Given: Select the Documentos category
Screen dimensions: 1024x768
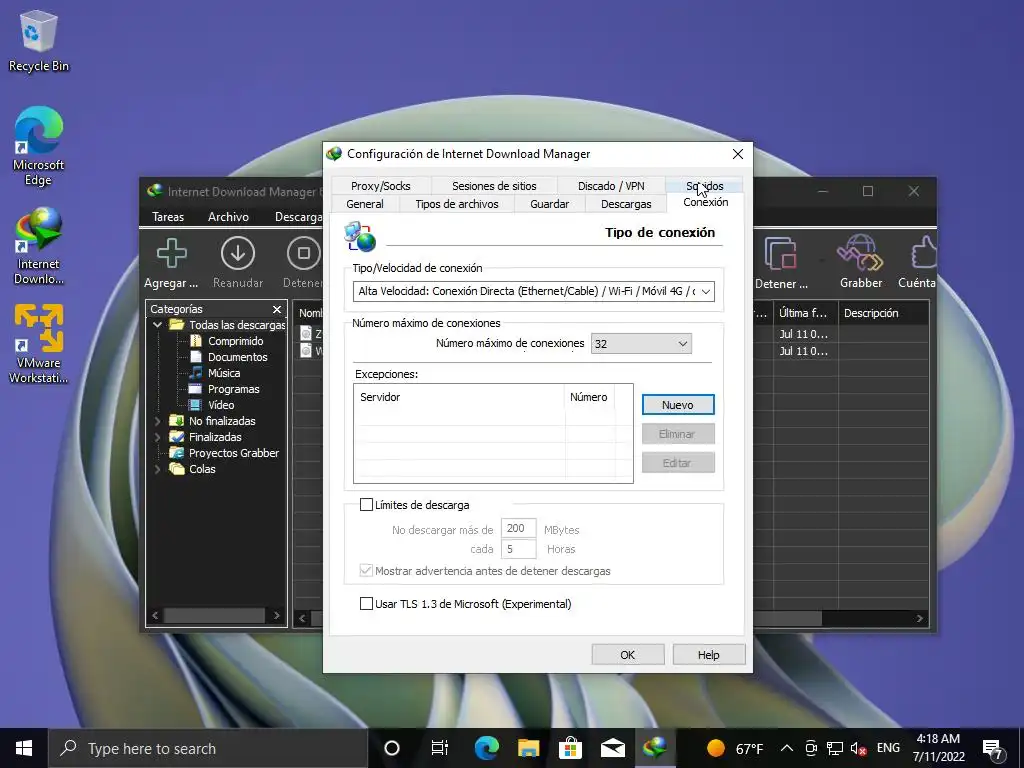Looking at the screenshot, I should coord(238,357).
